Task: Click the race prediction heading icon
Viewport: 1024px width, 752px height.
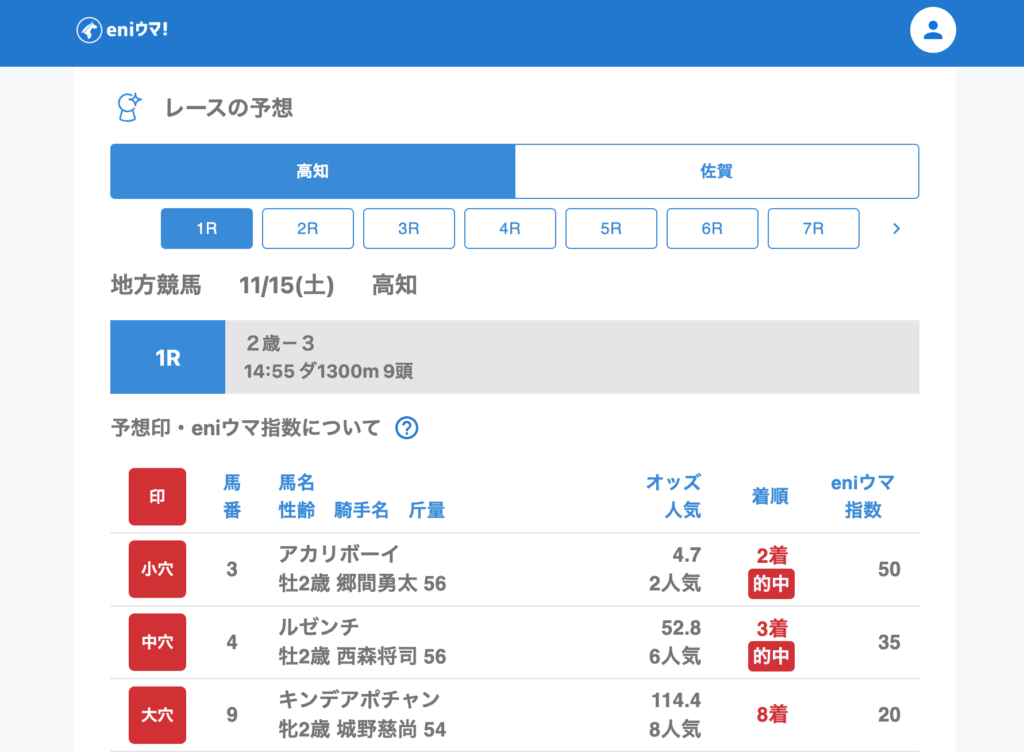Action: 129,107
